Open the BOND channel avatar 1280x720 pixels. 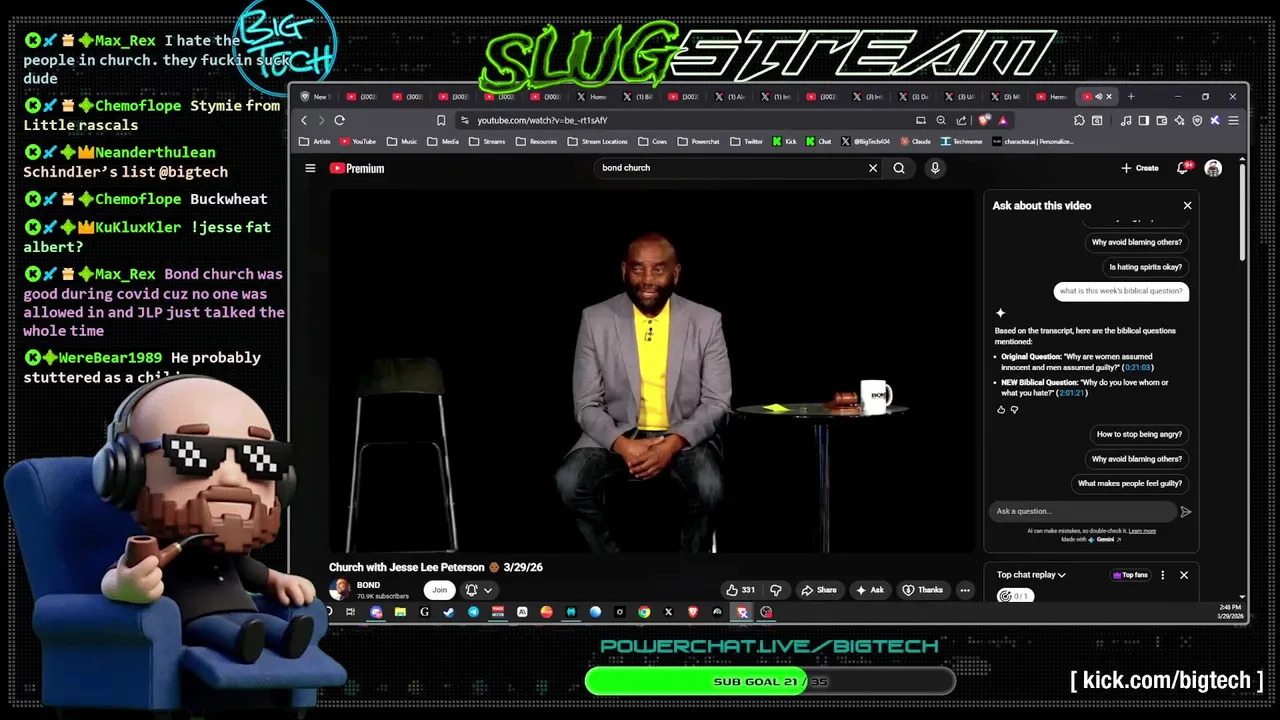340,590
